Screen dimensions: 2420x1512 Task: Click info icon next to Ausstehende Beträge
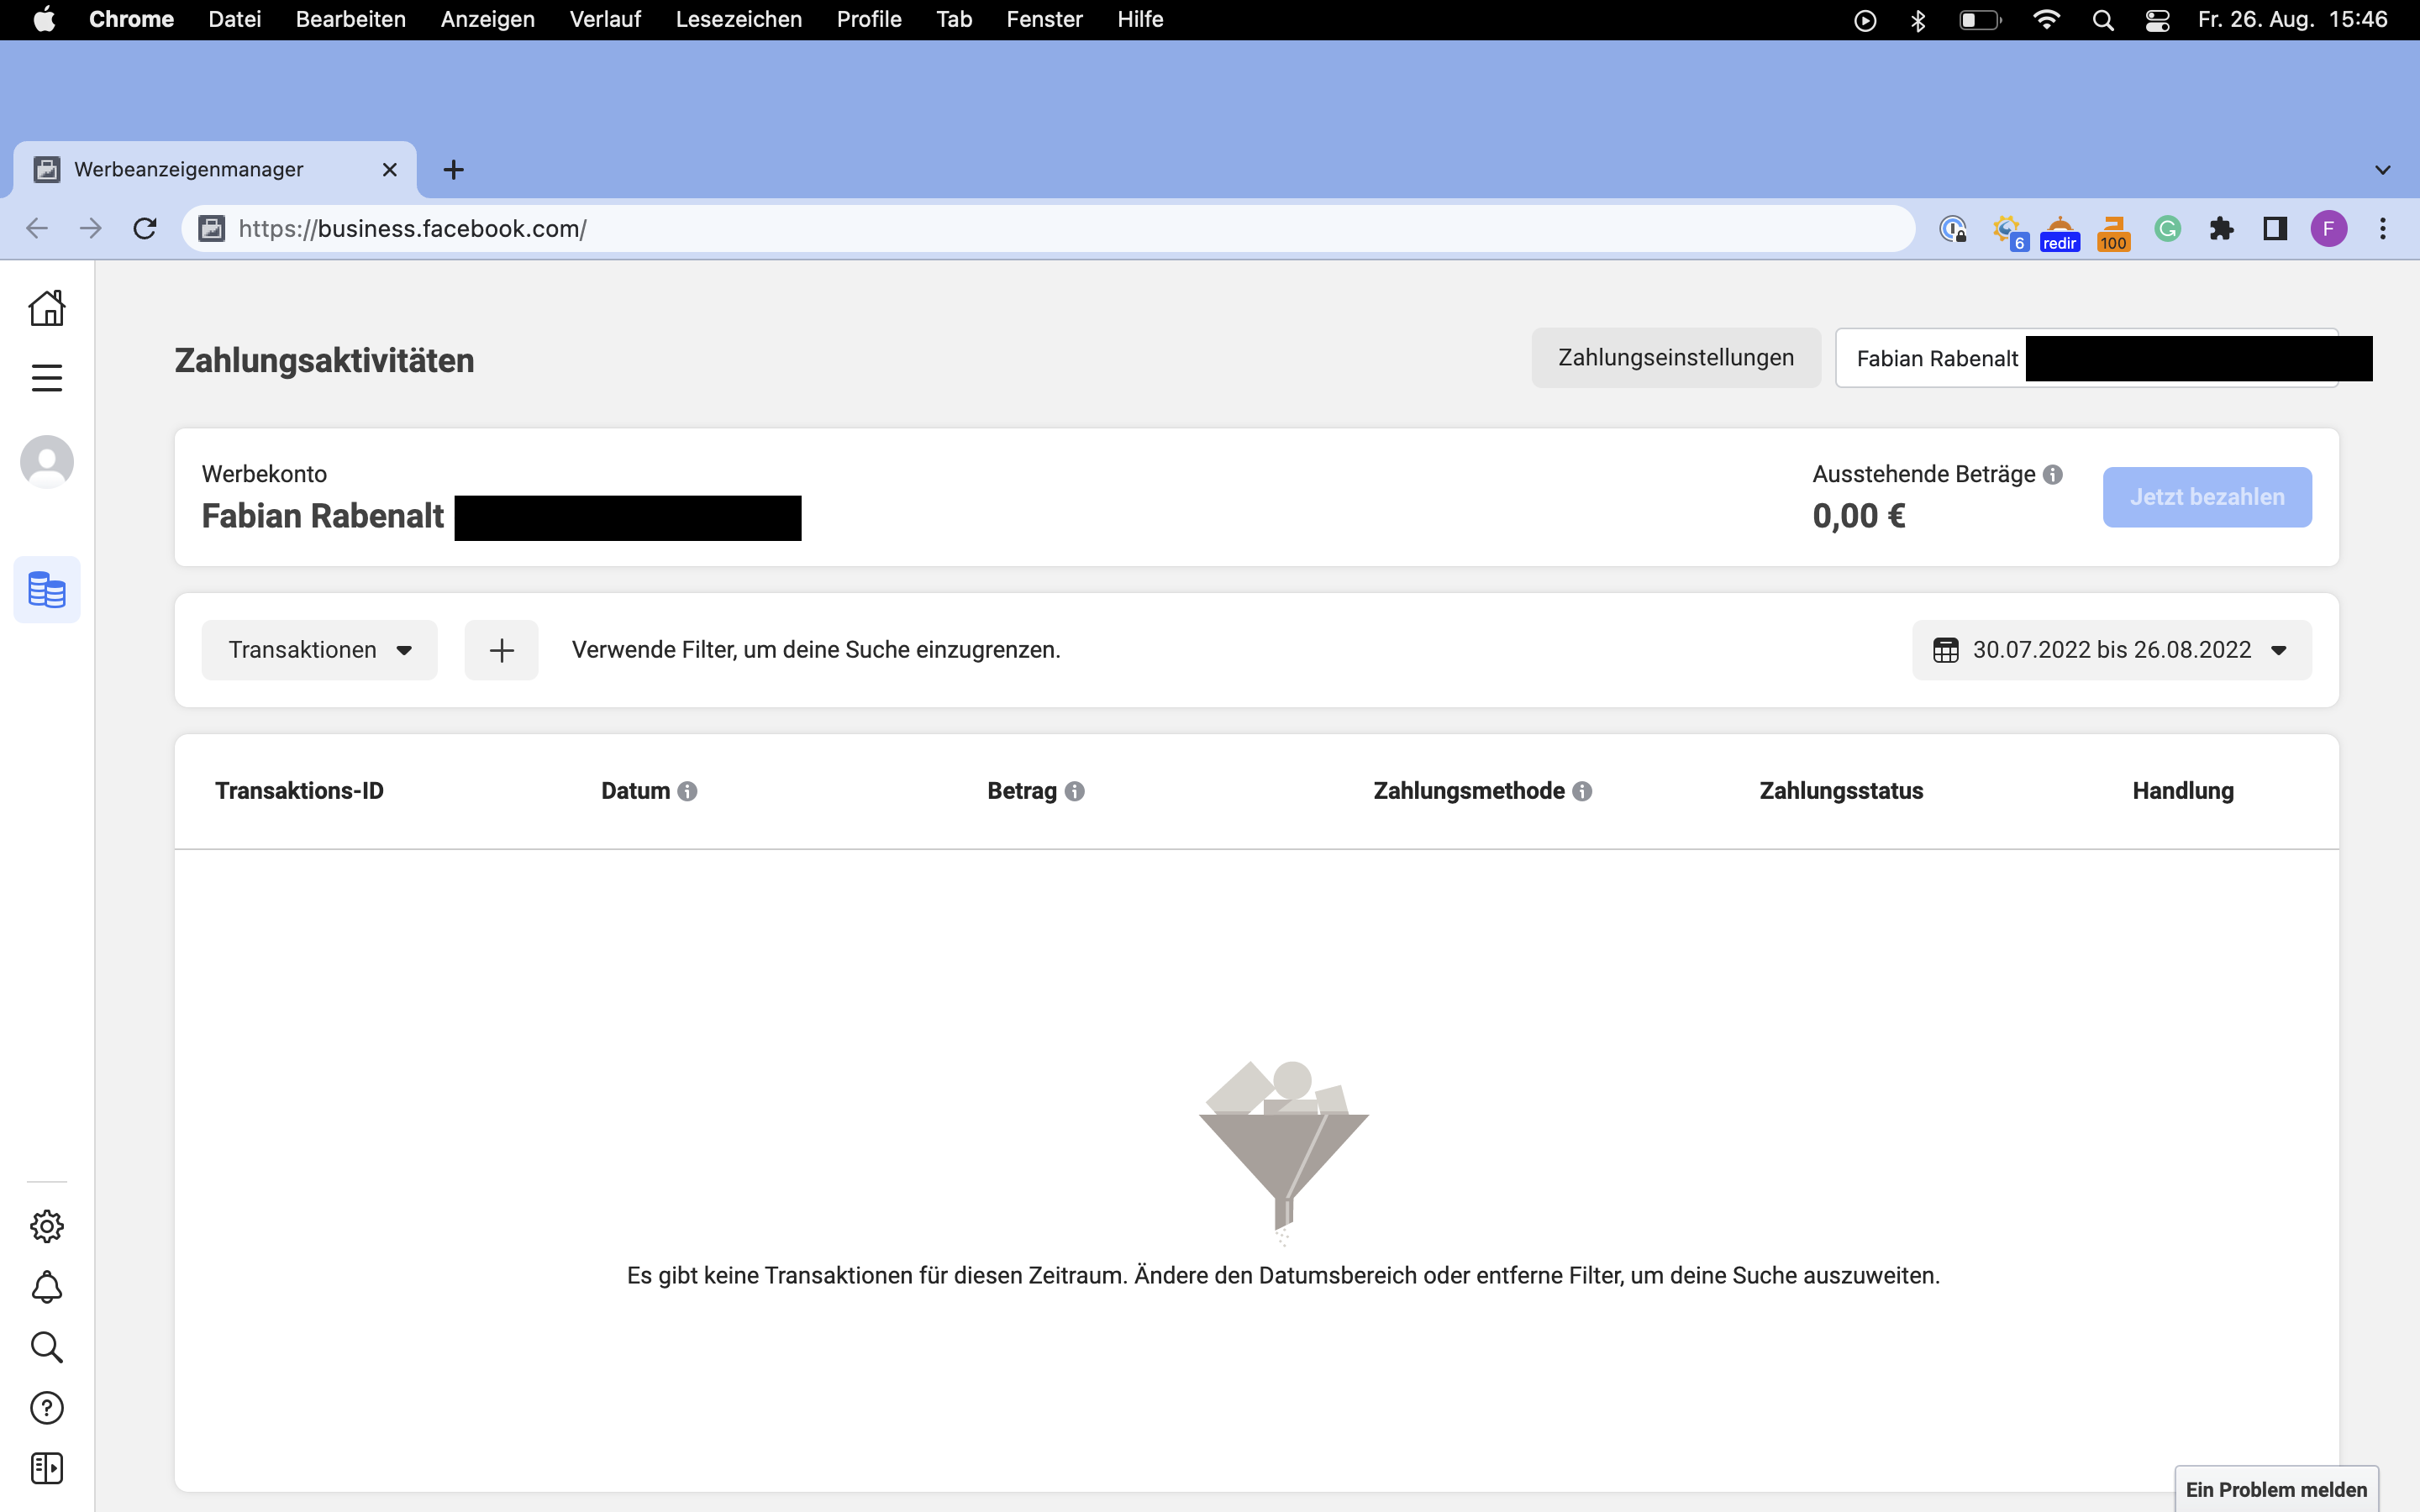(x=2053, y=474)
